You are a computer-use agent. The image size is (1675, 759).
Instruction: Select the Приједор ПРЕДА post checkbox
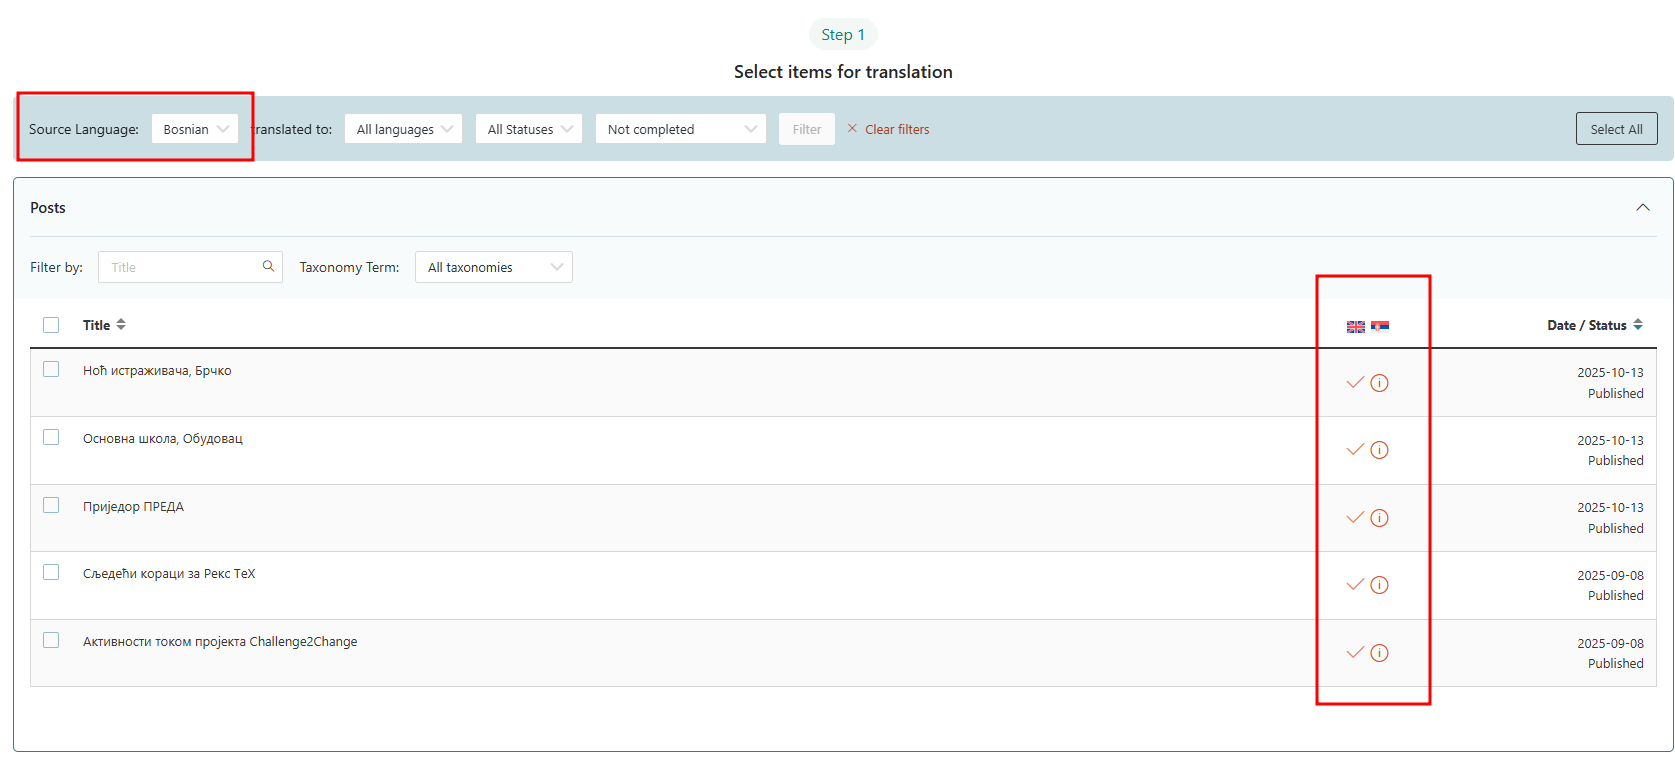pos(51,506)
